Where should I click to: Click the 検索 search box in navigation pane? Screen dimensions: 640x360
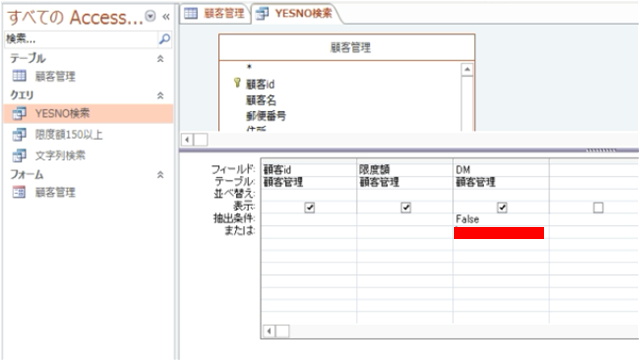tap(81, 39)
